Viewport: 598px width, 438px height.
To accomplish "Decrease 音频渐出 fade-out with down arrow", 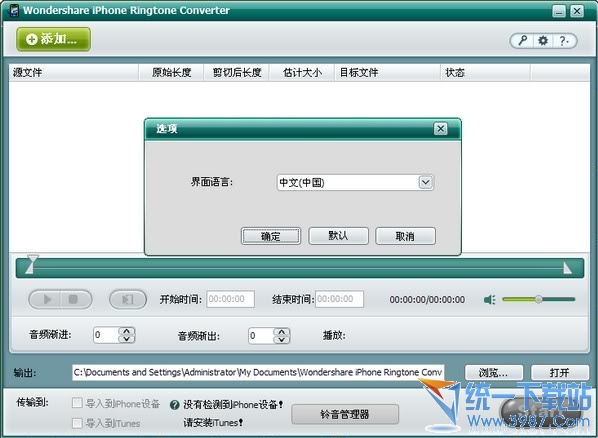I will 282,340.
